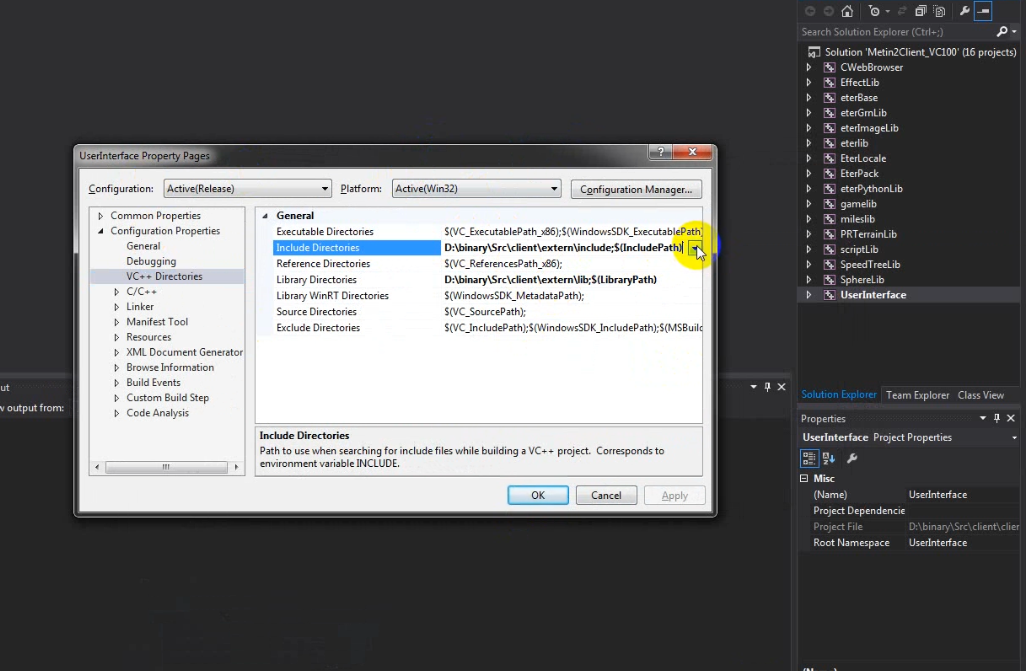Expand the UserInterface project in Solution Explorer
The height and width of the screenshot is (671, 1026).
[x=809, y=295]
